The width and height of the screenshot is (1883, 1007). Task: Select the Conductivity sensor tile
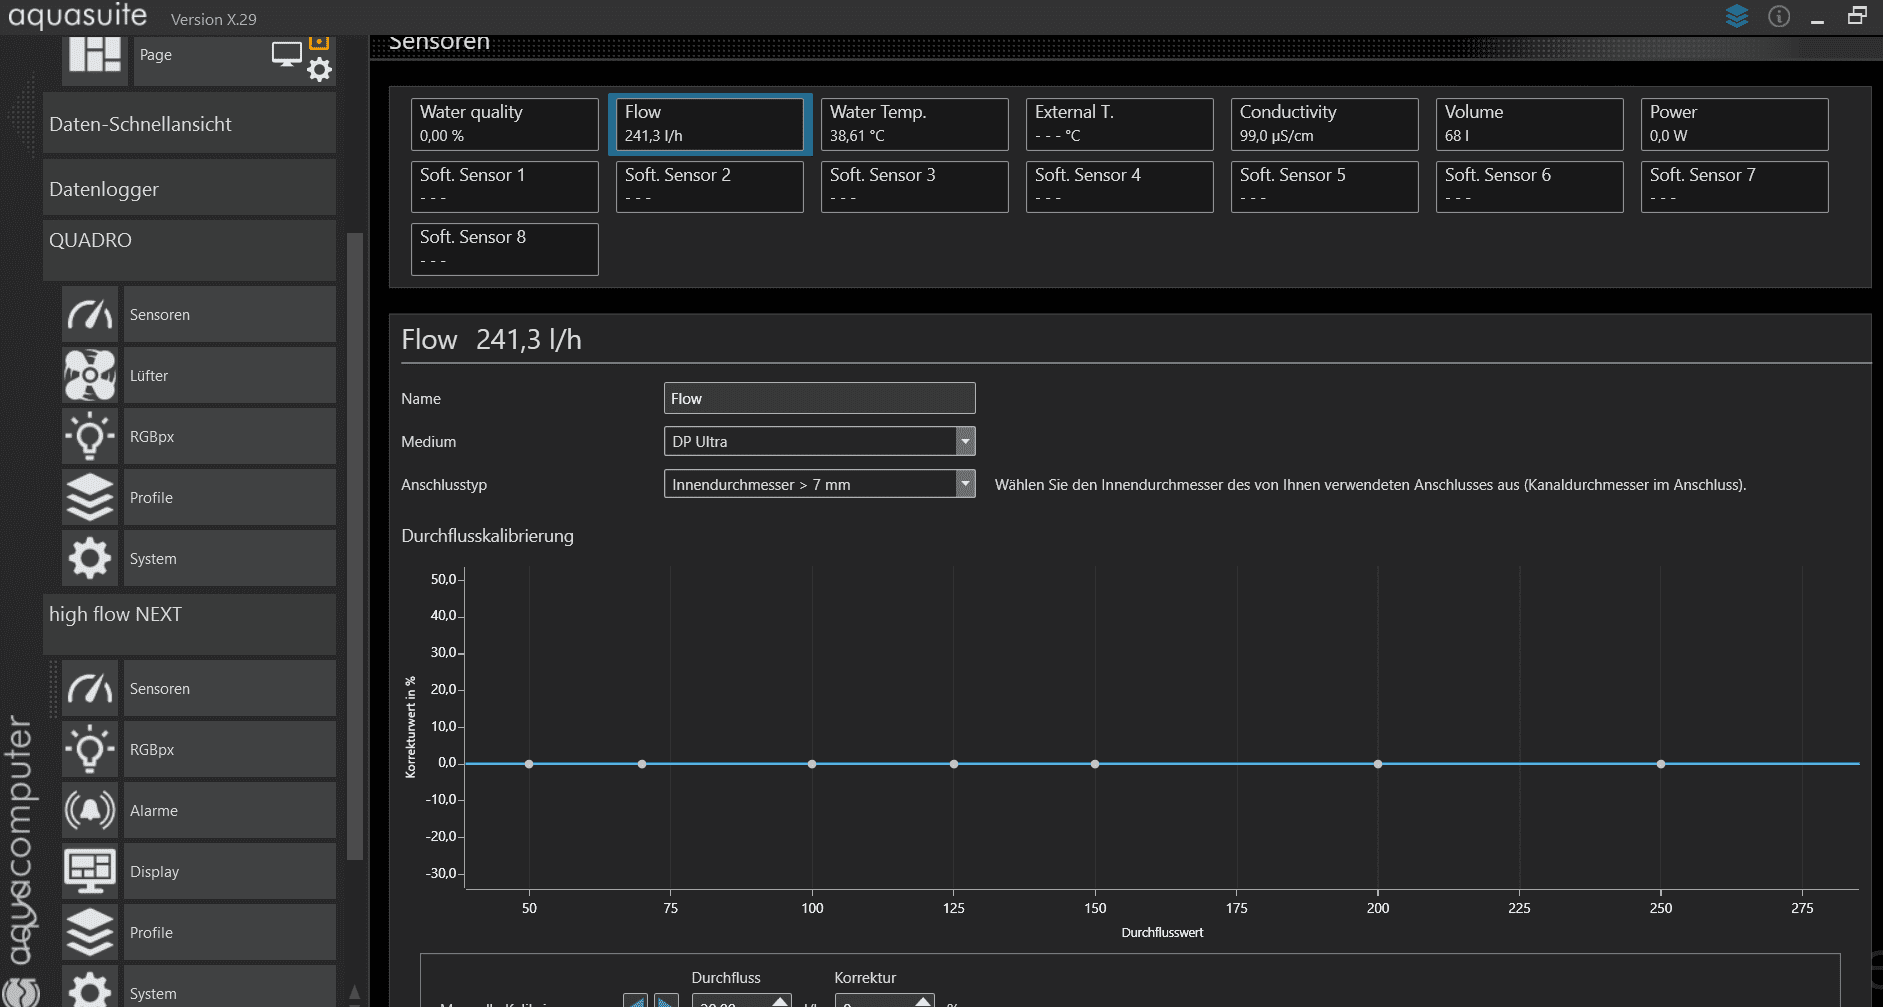point(1325,124)
